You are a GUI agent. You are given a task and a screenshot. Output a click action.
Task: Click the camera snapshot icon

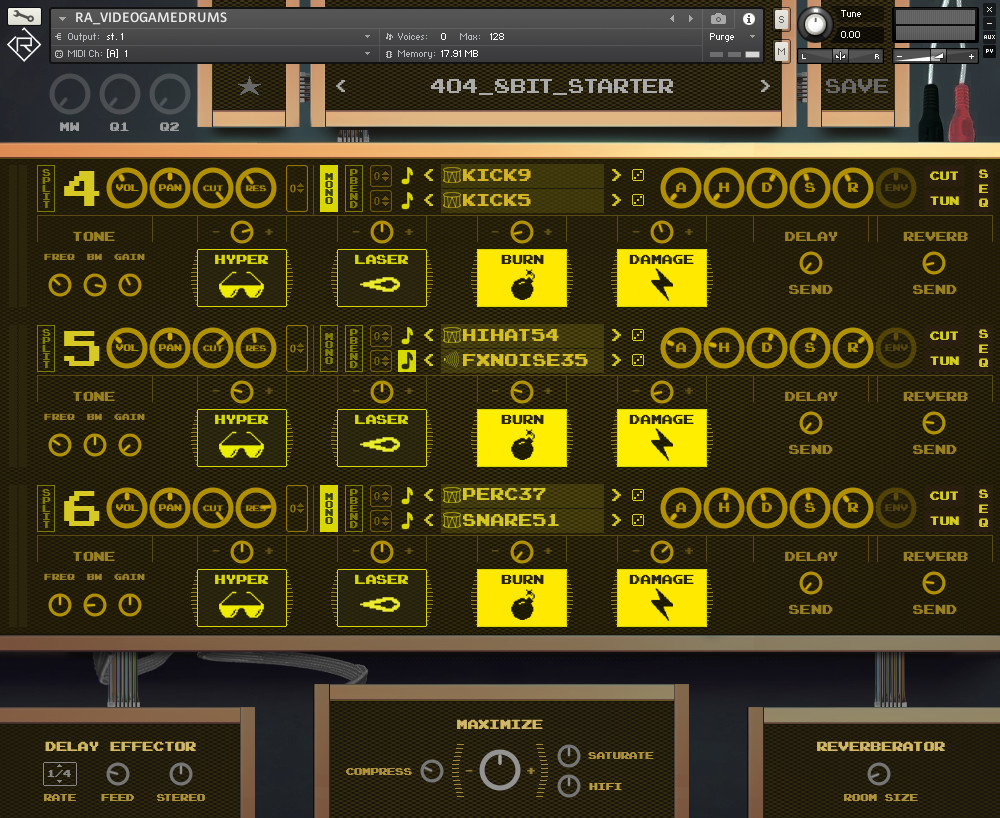click(x=718, y=19)
